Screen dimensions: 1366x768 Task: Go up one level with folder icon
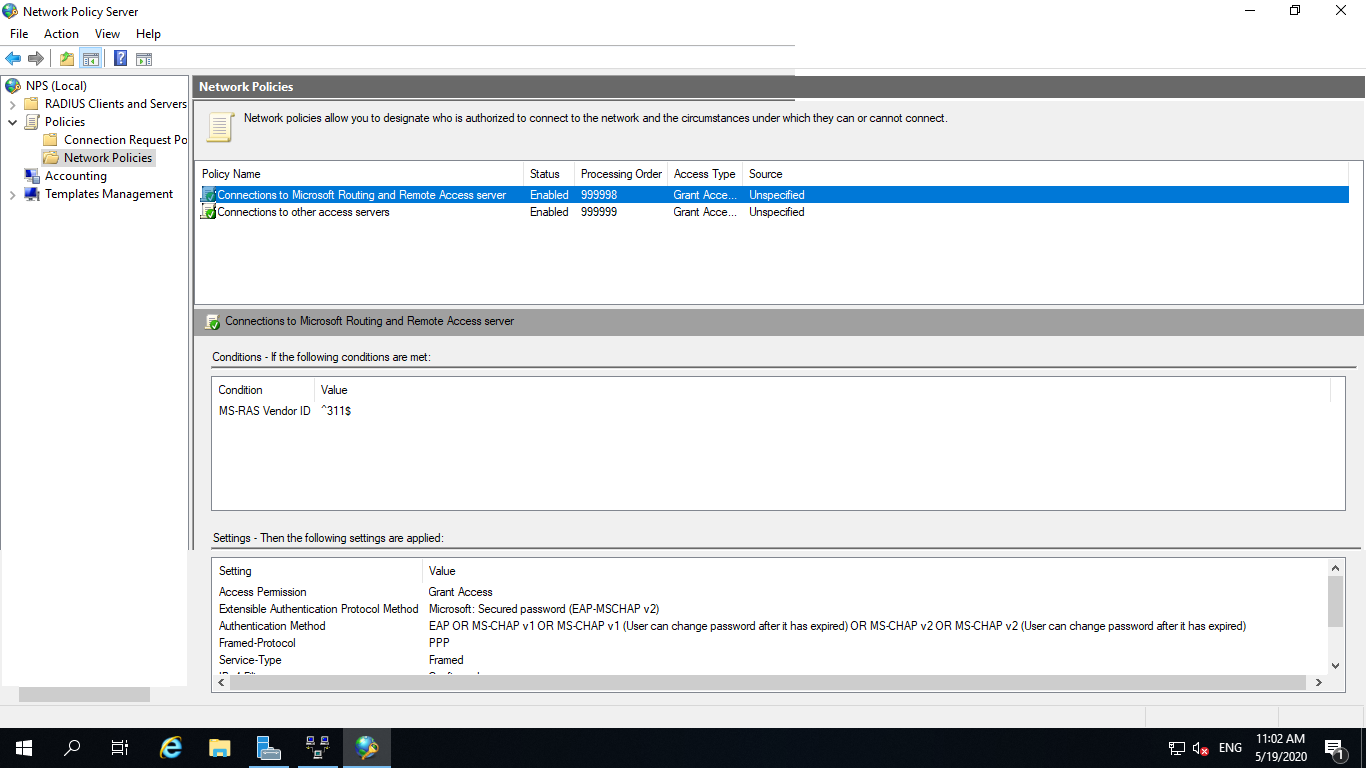66,59
